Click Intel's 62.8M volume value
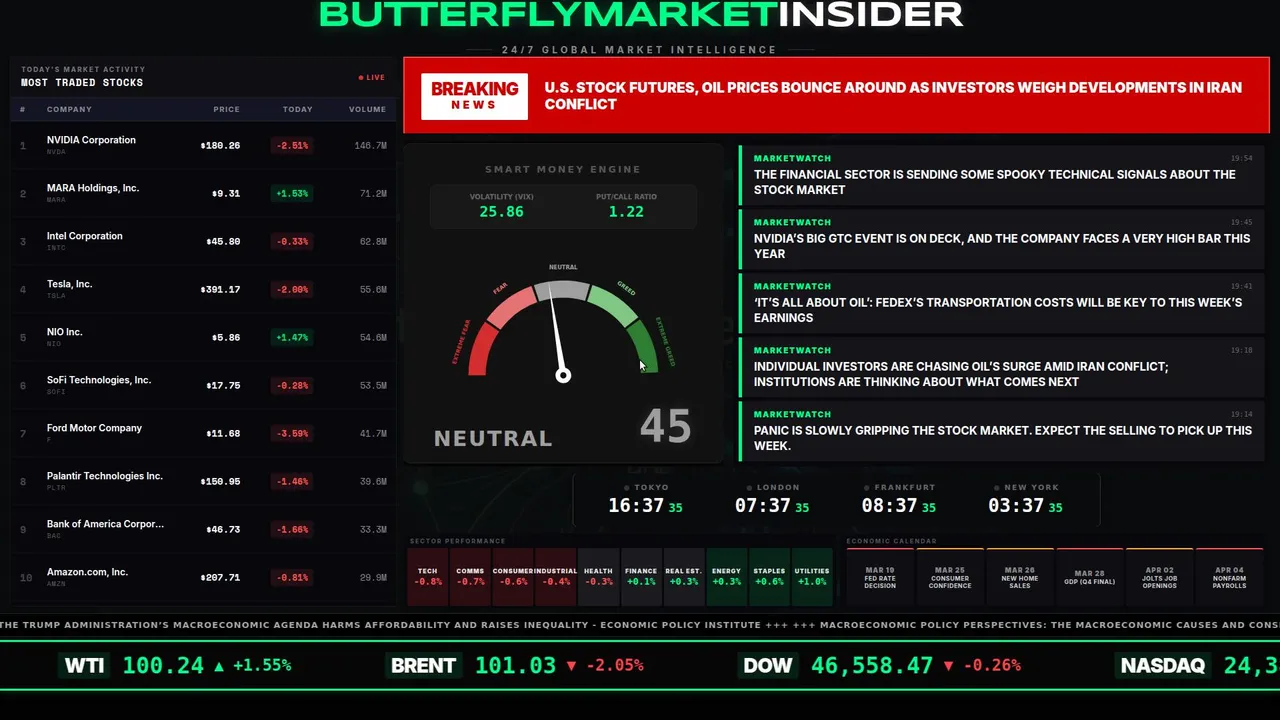The height and width of the screenshot is (720, 1280). [373, 241]
